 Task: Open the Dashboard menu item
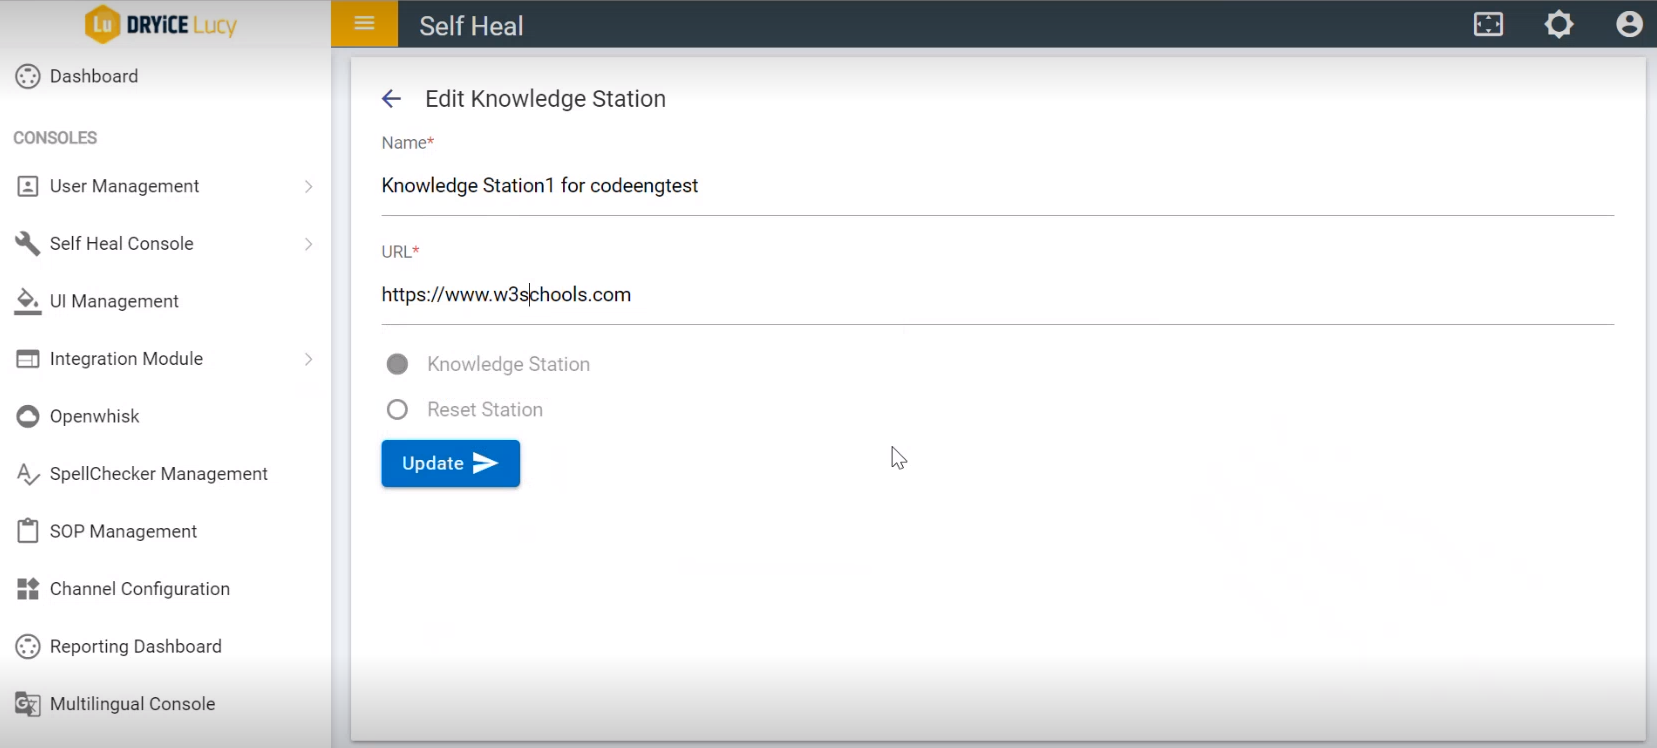tap(94, 76)
